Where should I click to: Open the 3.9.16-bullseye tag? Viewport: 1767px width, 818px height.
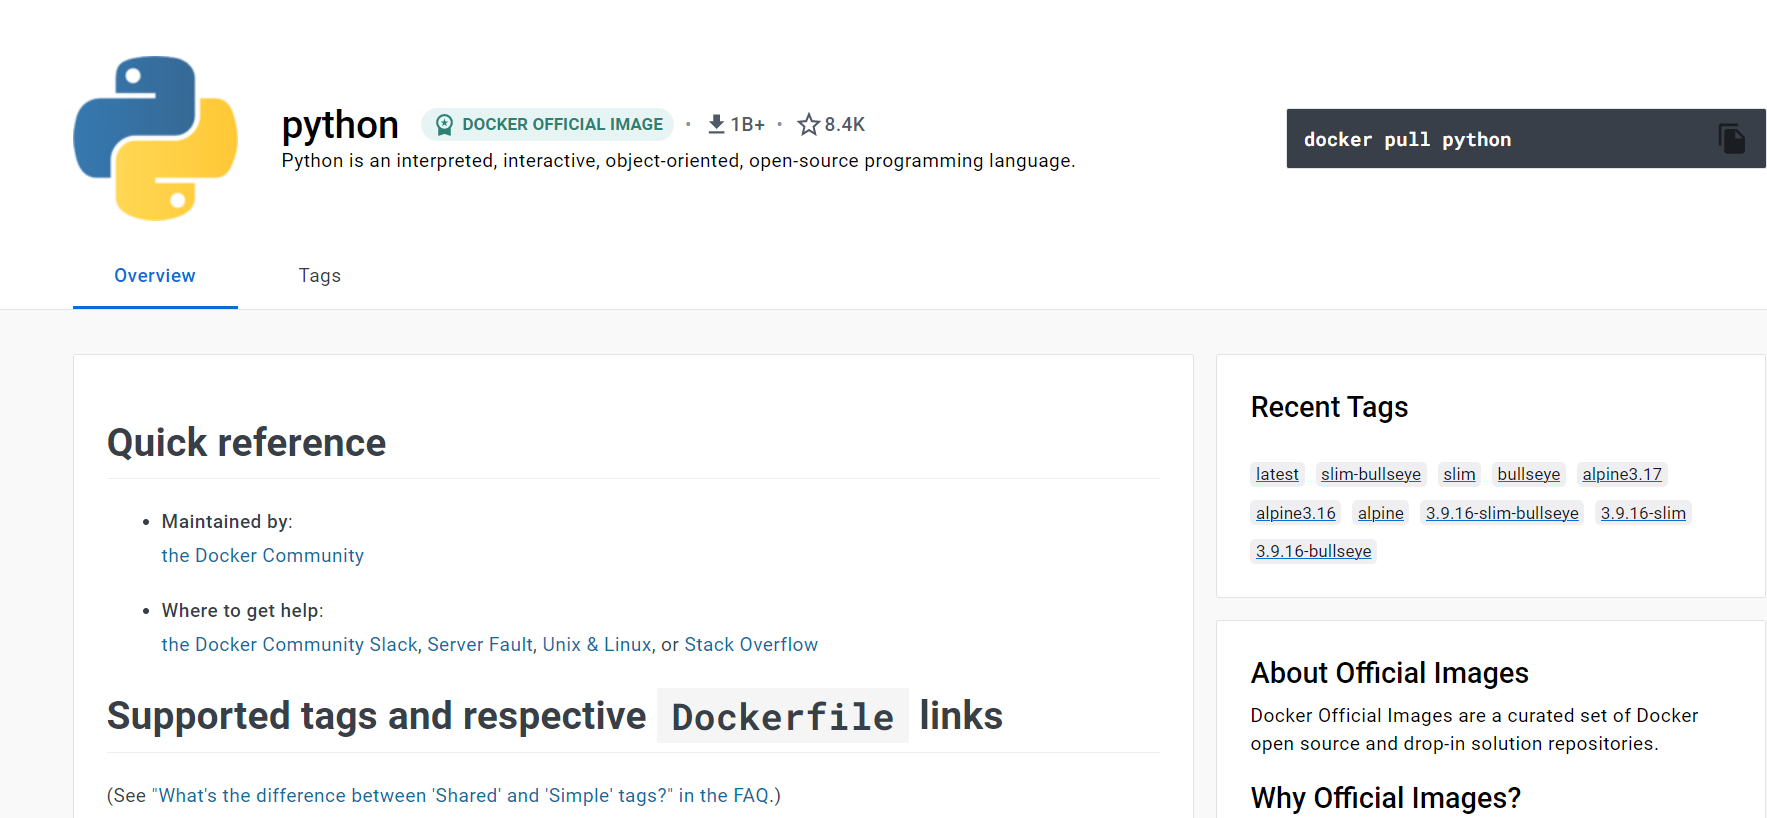(1314, 551)
